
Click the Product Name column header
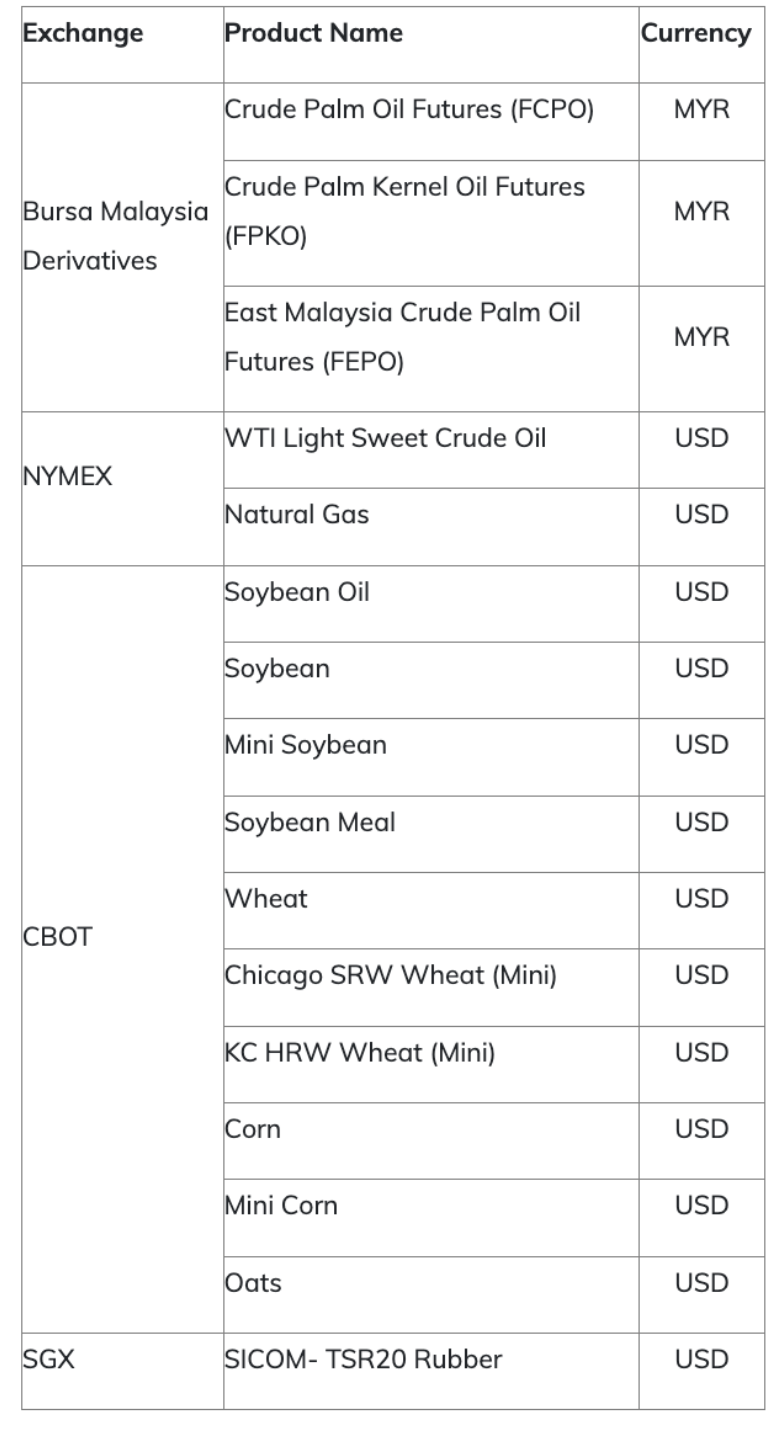coord(314,33)
